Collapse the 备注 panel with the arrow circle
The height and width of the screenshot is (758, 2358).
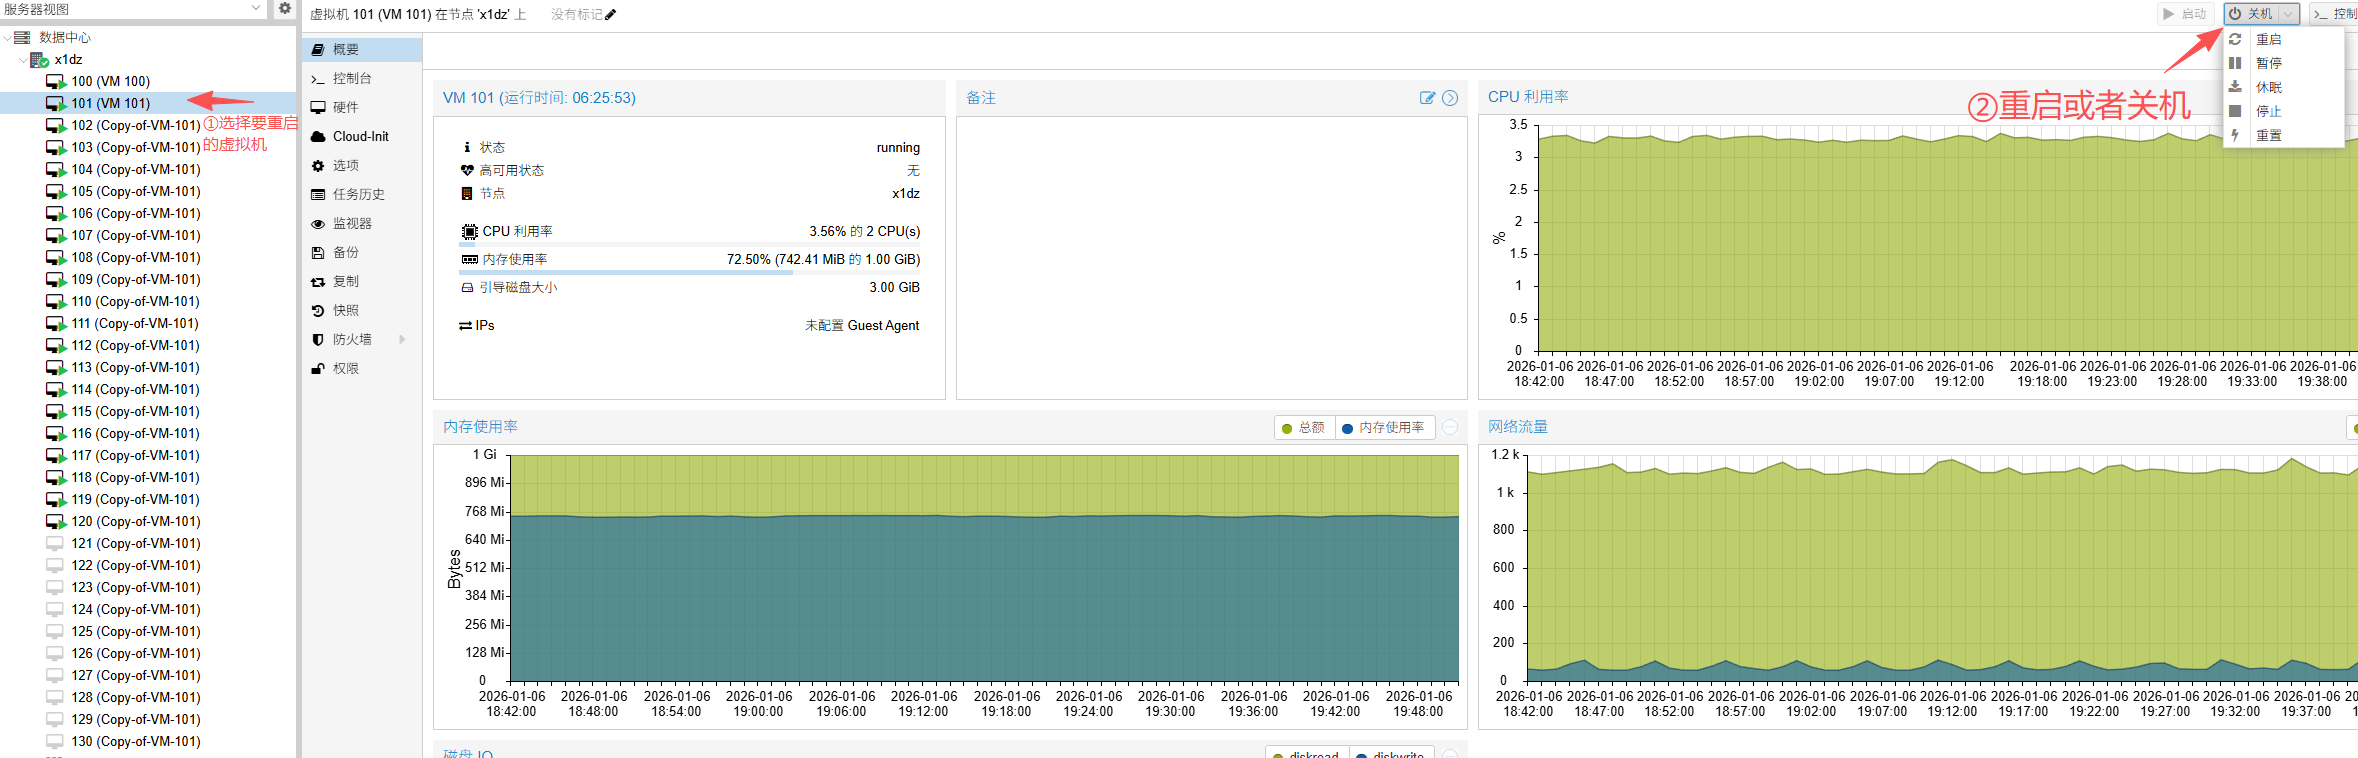click(x=1450, y=98)
